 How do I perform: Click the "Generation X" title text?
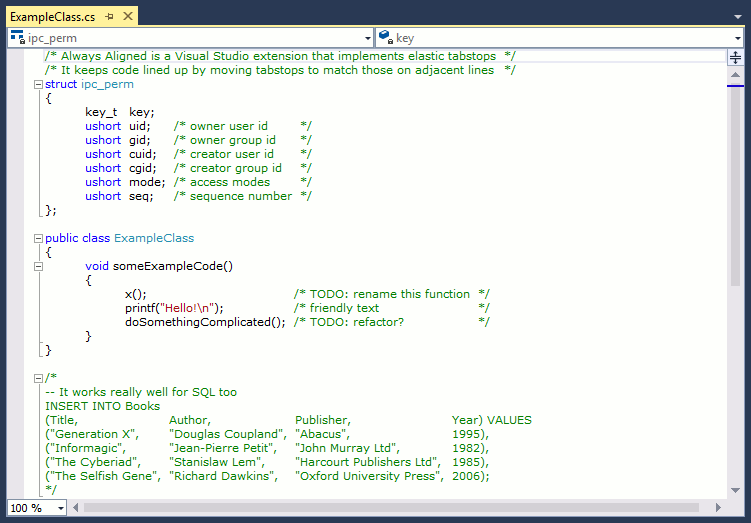click(91, 434)
